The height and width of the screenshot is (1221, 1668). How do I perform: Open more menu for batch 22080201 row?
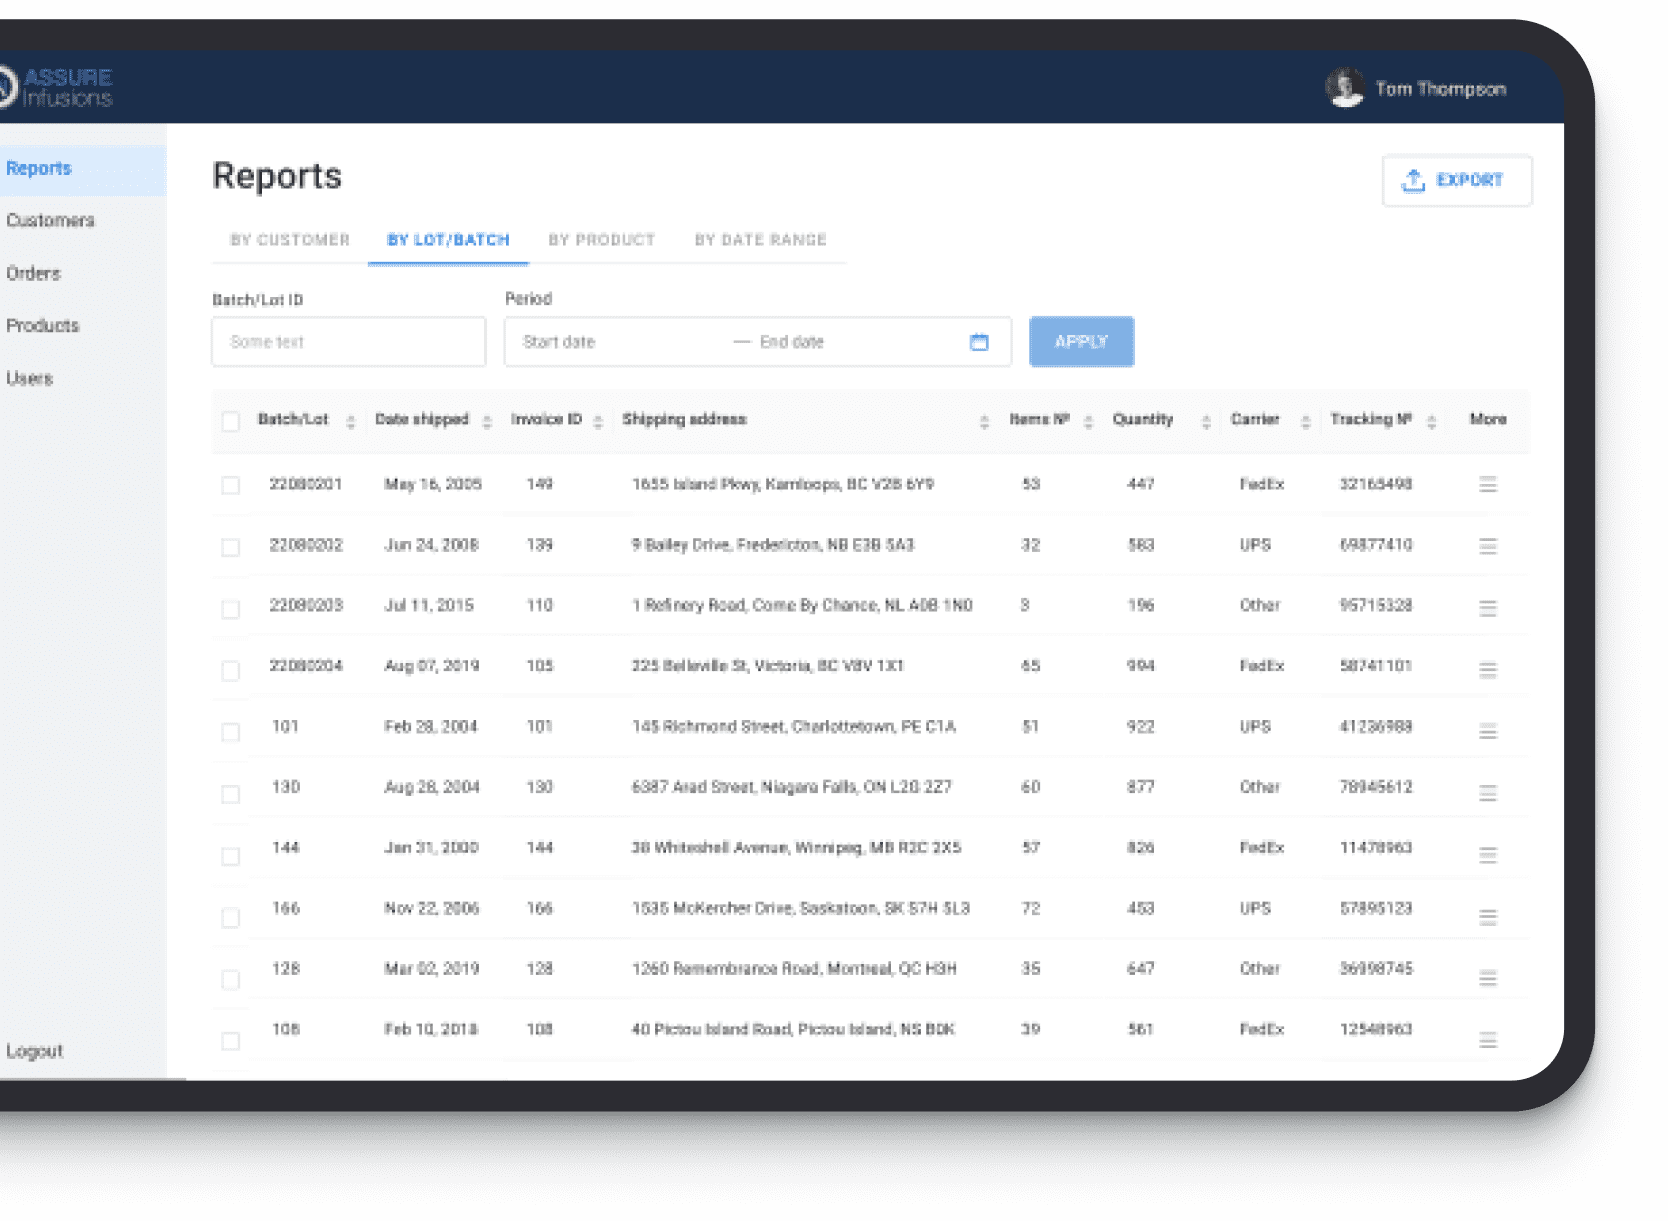click(1487, 485)
